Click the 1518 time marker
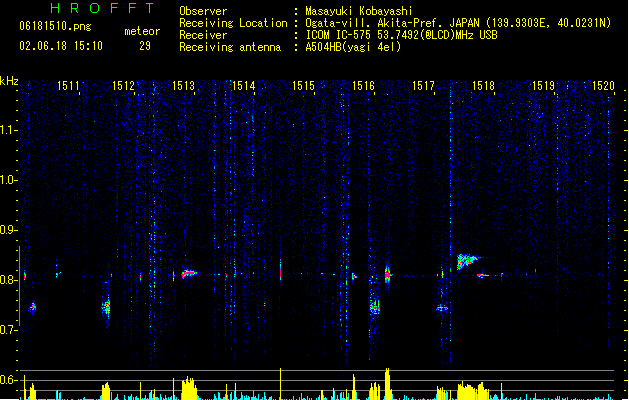629x400 pixels. [x=483, y=86]
